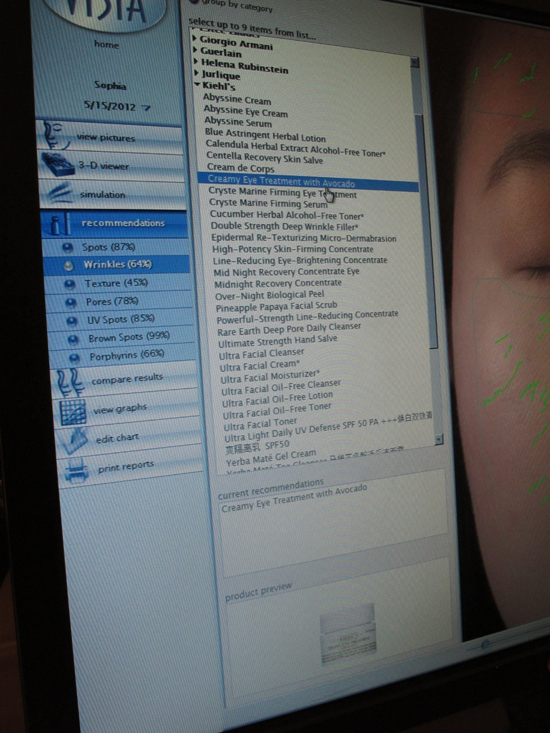550x733 pixels.
Task: Click the product list vertical scrollbar thumb
Action: click(428, 229)
